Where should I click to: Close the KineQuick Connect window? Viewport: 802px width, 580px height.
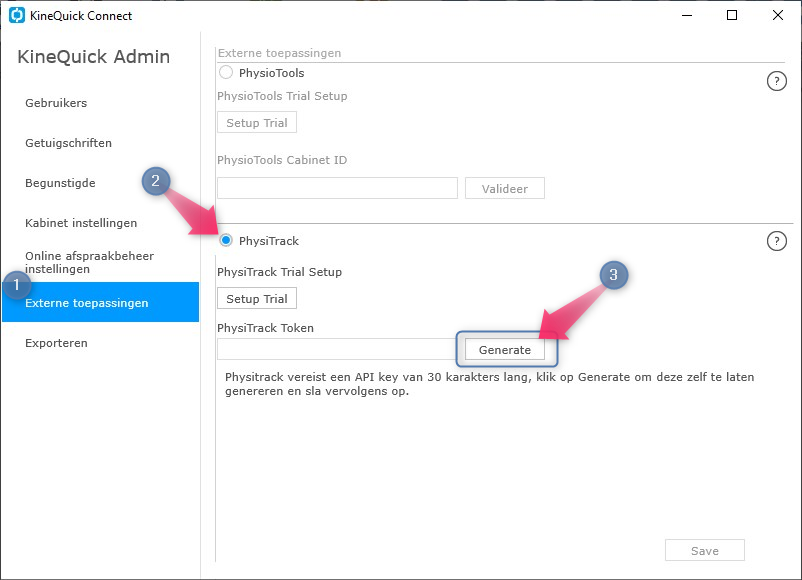(777, 15)
